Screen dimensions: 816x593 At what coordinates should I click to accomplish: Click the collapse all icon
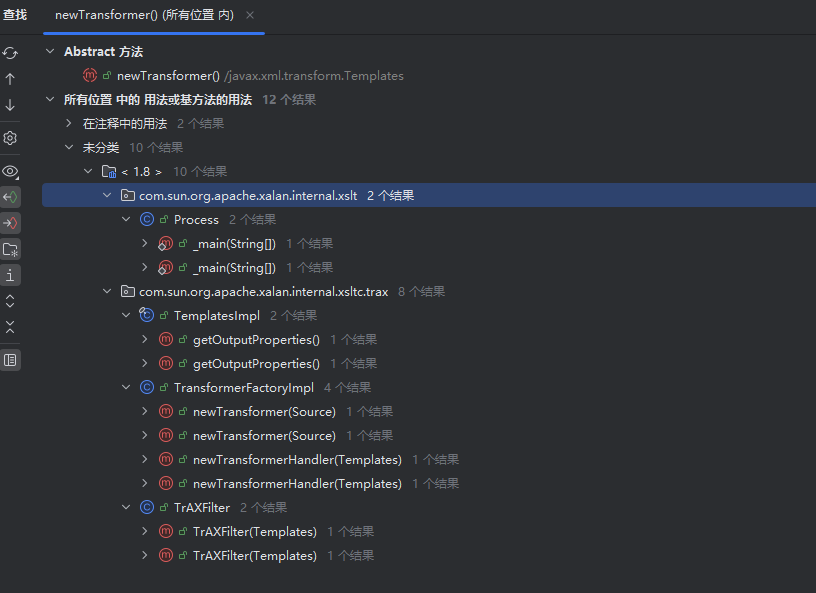point(10,326)
